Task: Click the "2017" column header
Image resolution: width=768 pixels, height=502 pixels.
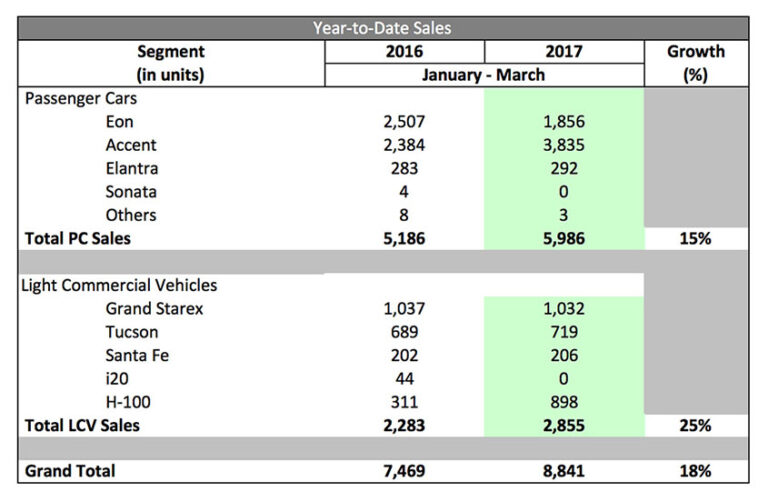Action: tap(564, 51)
